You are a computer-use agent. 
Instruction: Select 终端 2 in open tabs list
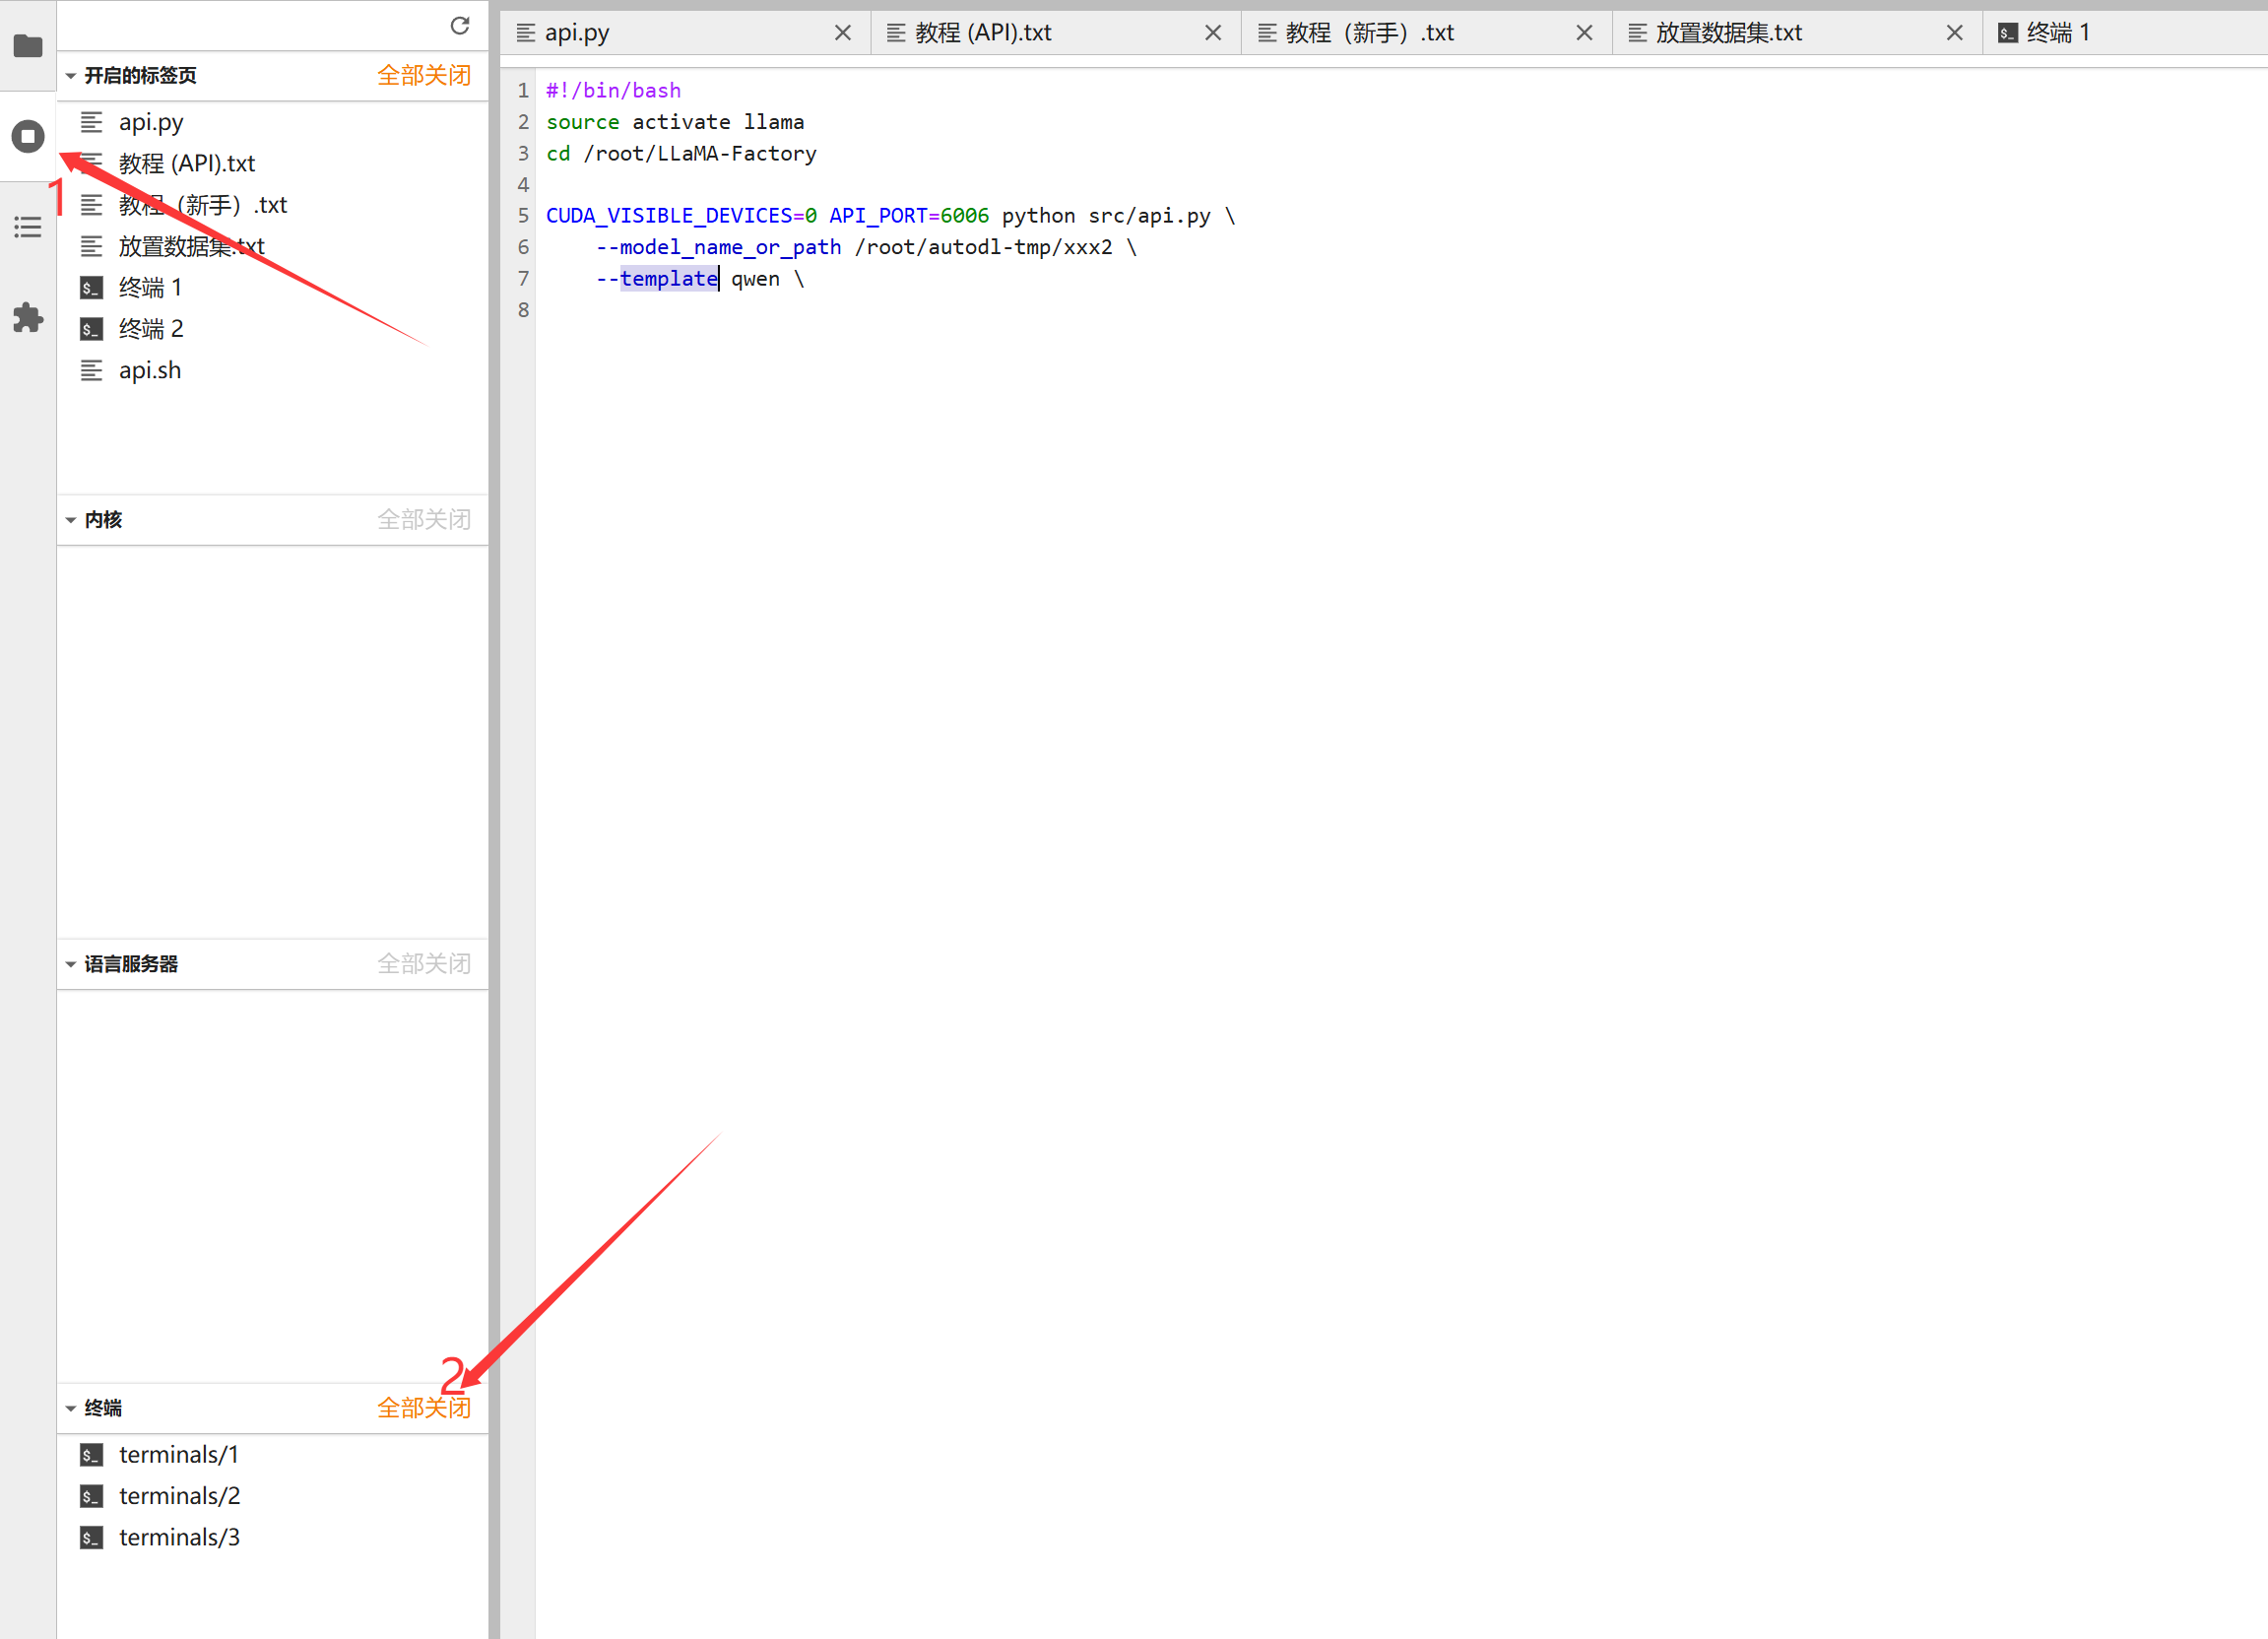[150, 329]
